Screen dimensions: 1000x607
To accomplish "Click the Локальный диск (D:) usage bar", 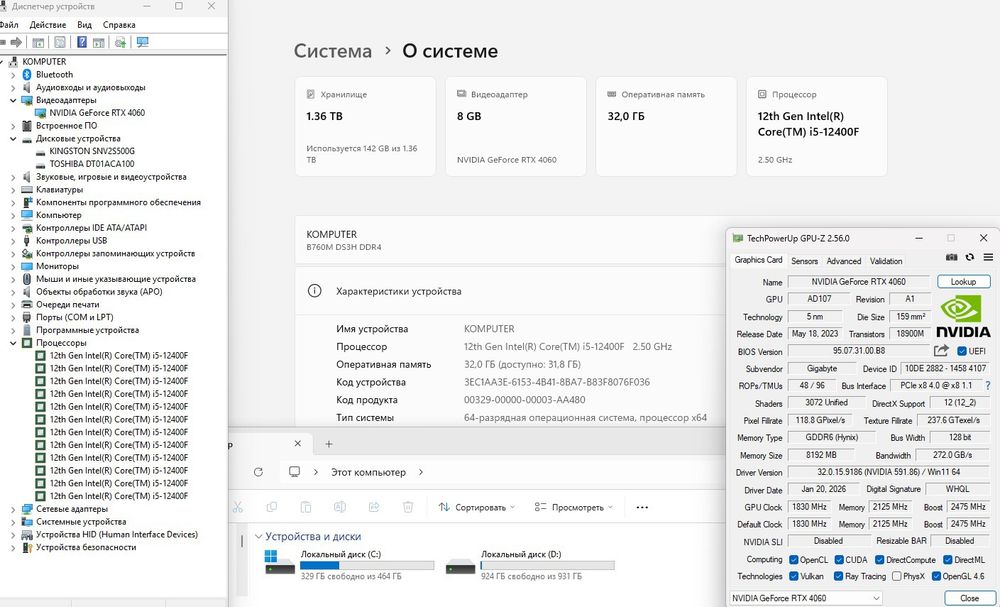I will tap(547, 566).
